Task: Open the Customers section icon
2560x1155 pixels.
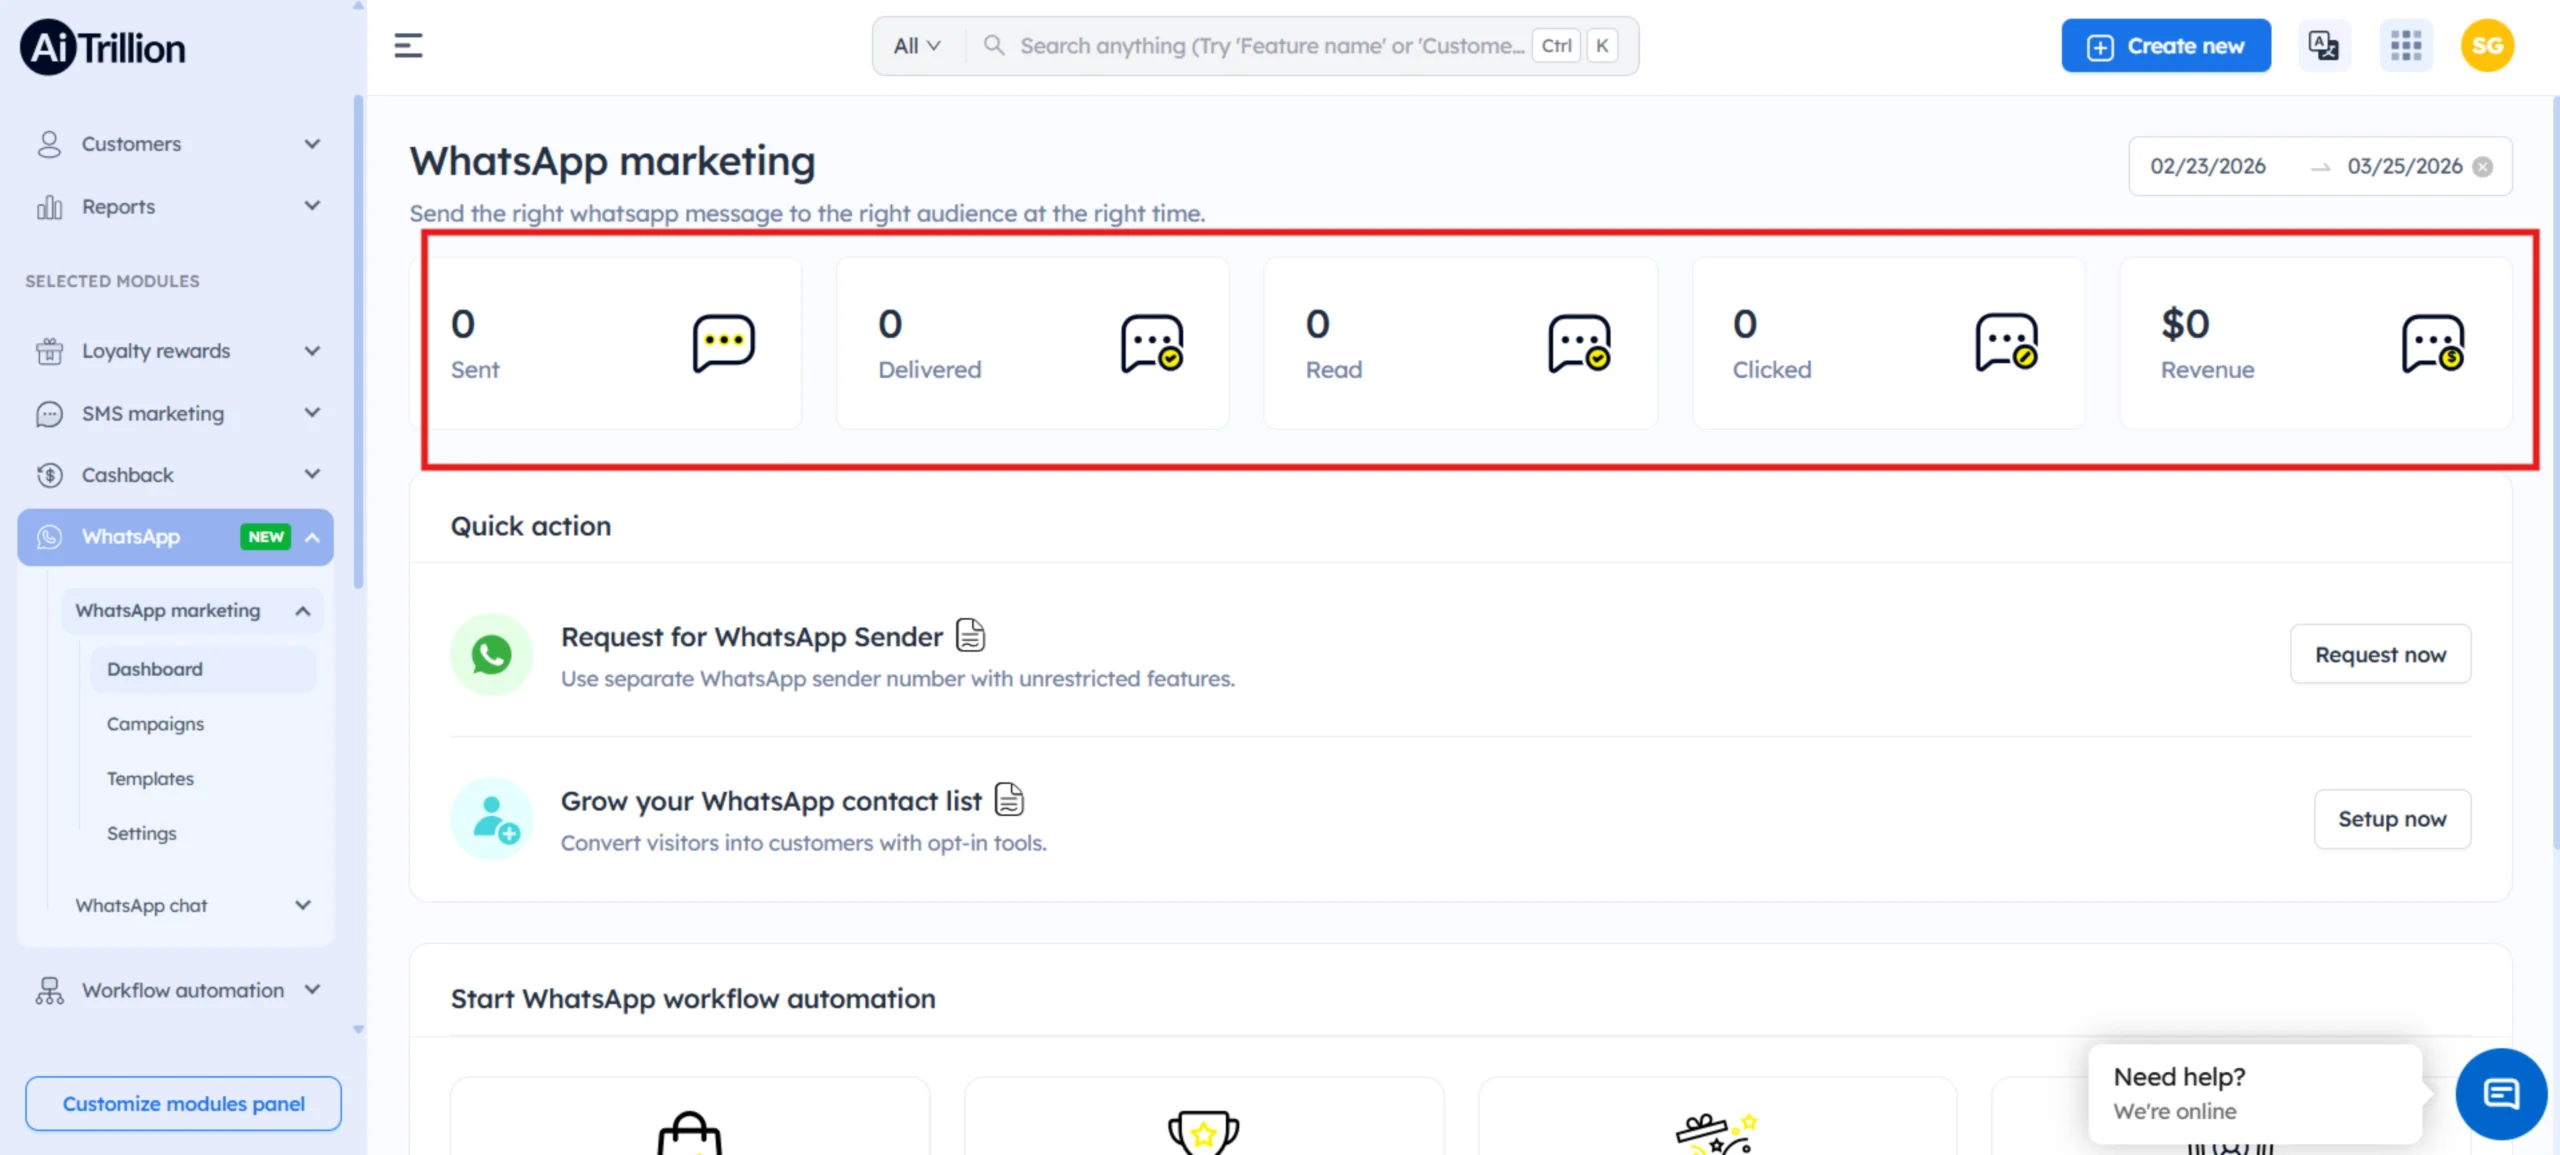Action: (x=48, y=143)
